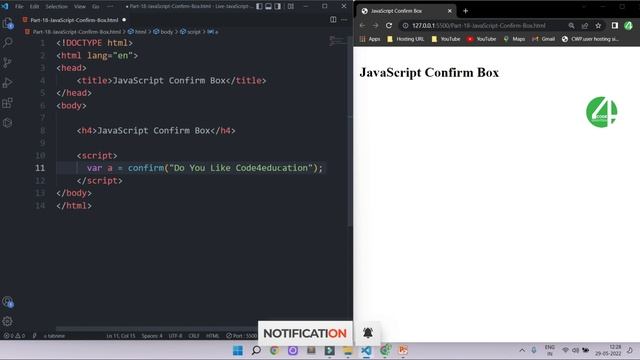Close the JavaScript Confirm Box browser tab
Screen dimensions: 640x360
pos(450,11)
